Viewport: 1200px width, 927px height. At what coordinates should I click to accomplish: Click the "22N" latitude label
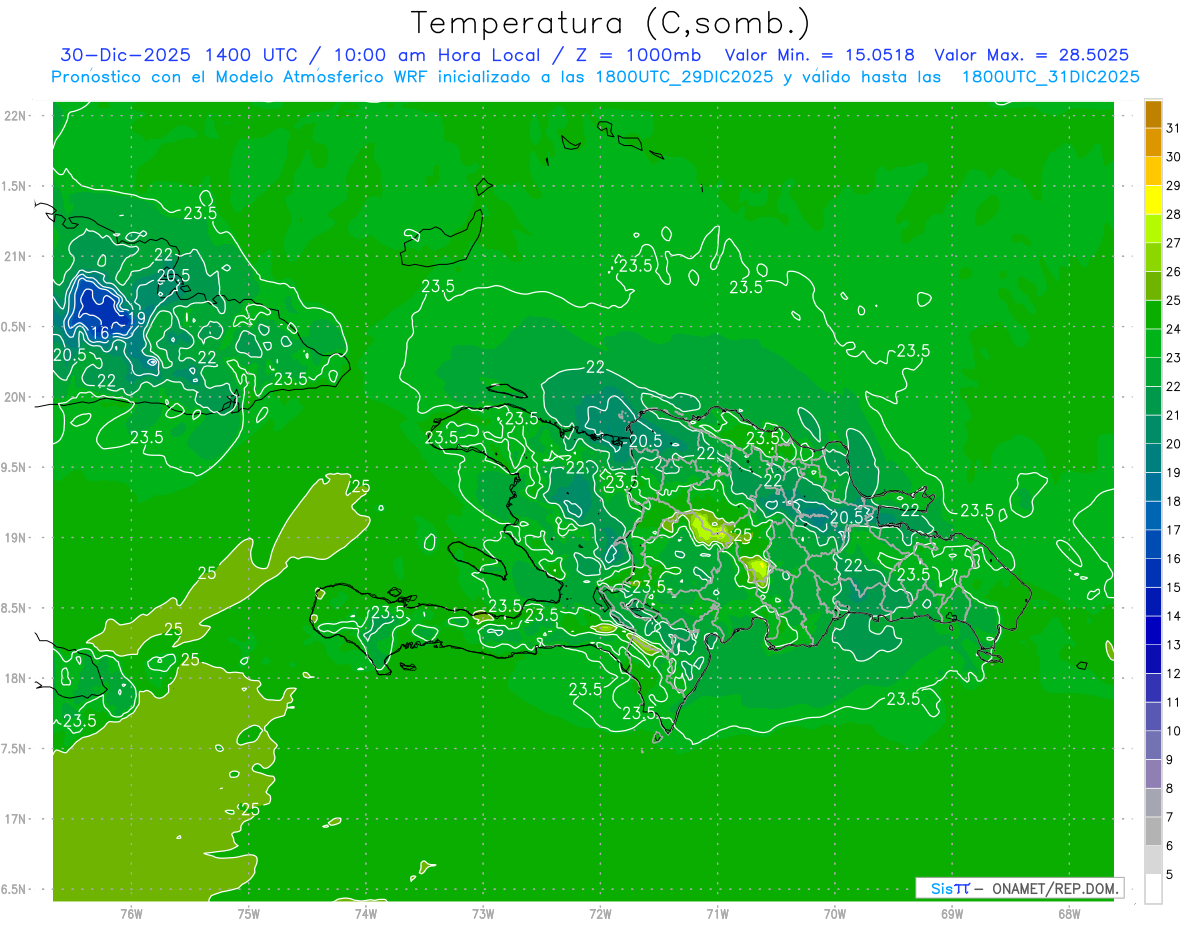point(15,116)
